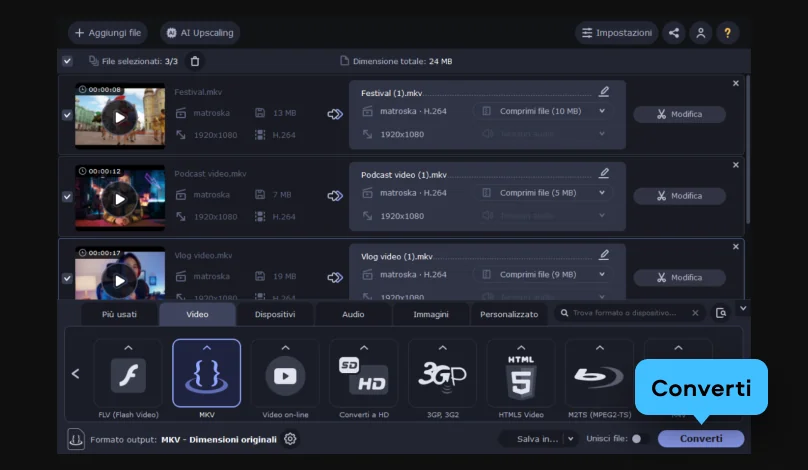Viewport: 808px width, 470px height.
Task: Choose the HTML5 Video format icon
Action: click(520, 374)
